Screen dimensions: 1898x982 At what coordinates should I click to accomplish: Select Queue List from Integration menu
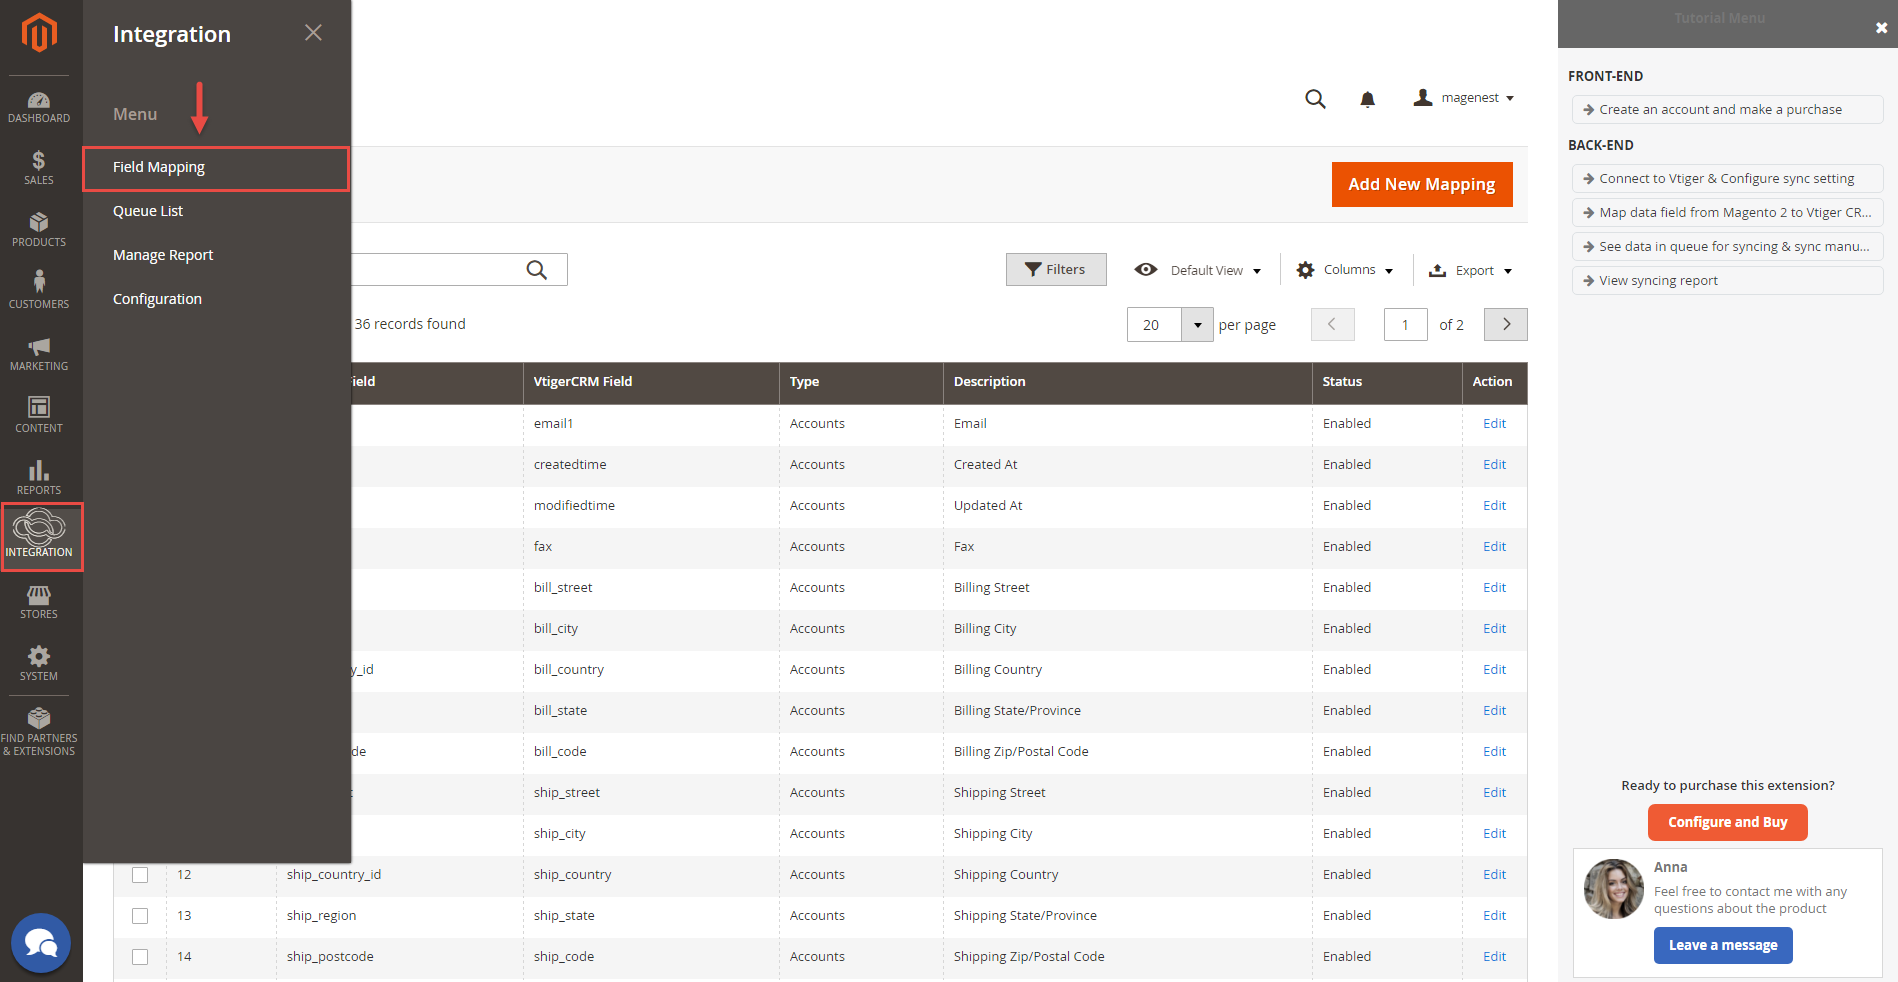point(148,211)
